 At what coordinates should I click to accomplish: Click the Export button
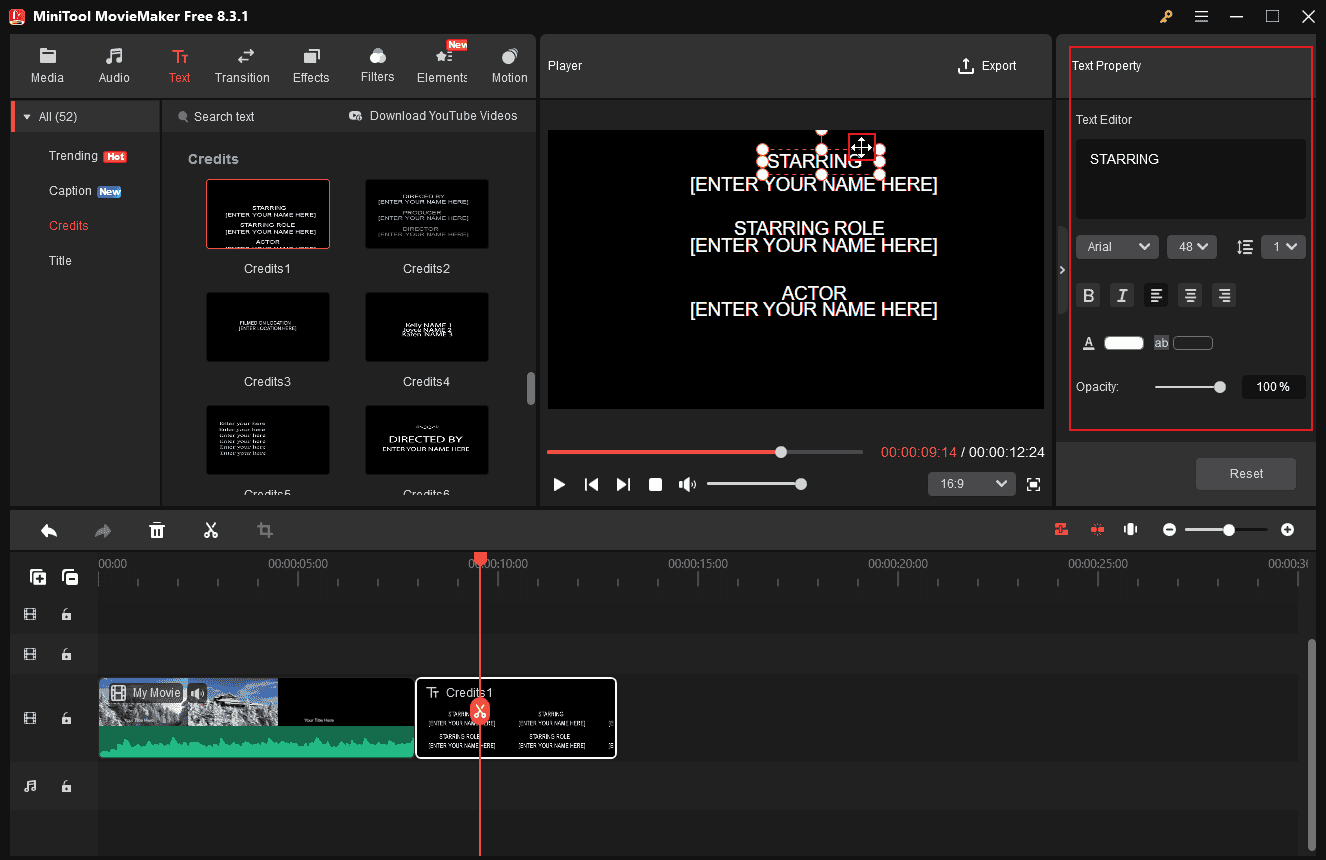(x=987, y=65)
